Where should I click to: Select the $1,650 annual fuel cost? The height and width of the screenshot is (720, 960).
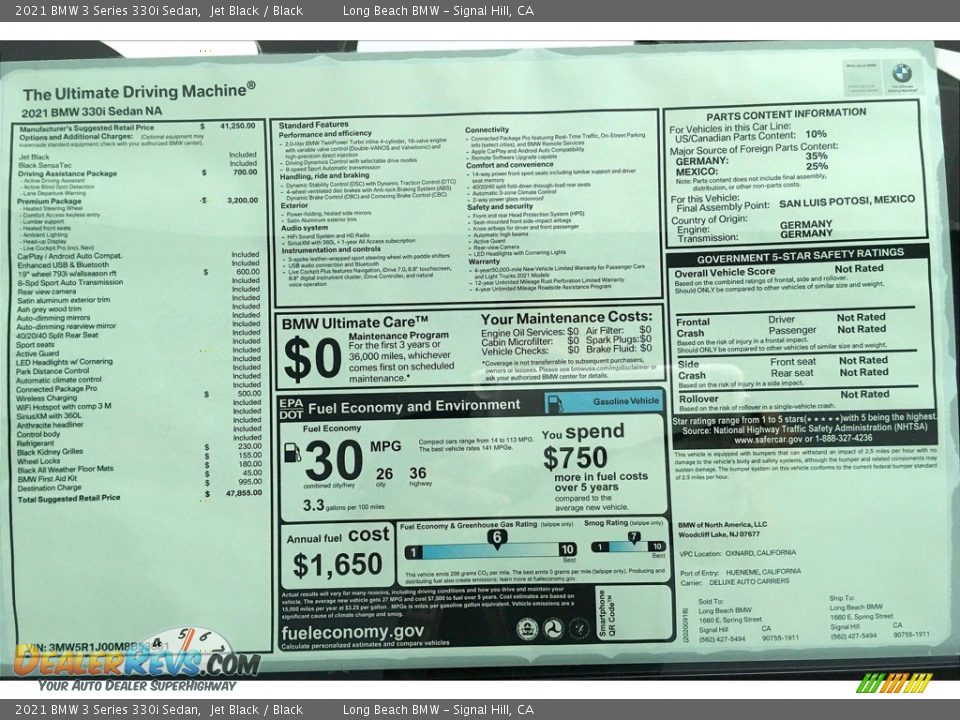click(x=337, y=564)
